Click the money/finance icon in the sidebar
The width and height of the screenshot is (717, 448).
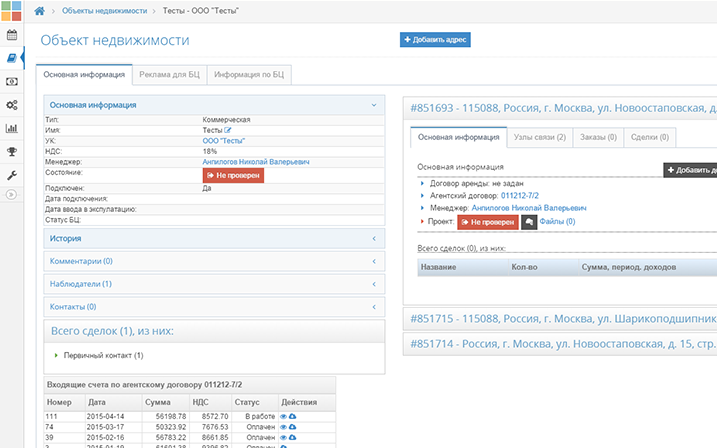pyautogui.click(x=12, y=81)
